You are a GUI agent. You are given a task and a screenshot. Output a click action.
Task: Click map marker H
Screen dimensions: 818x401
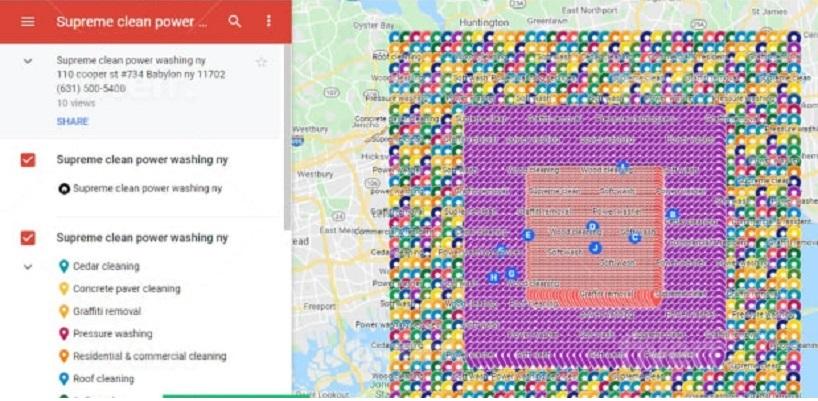[x=493, y=277]
